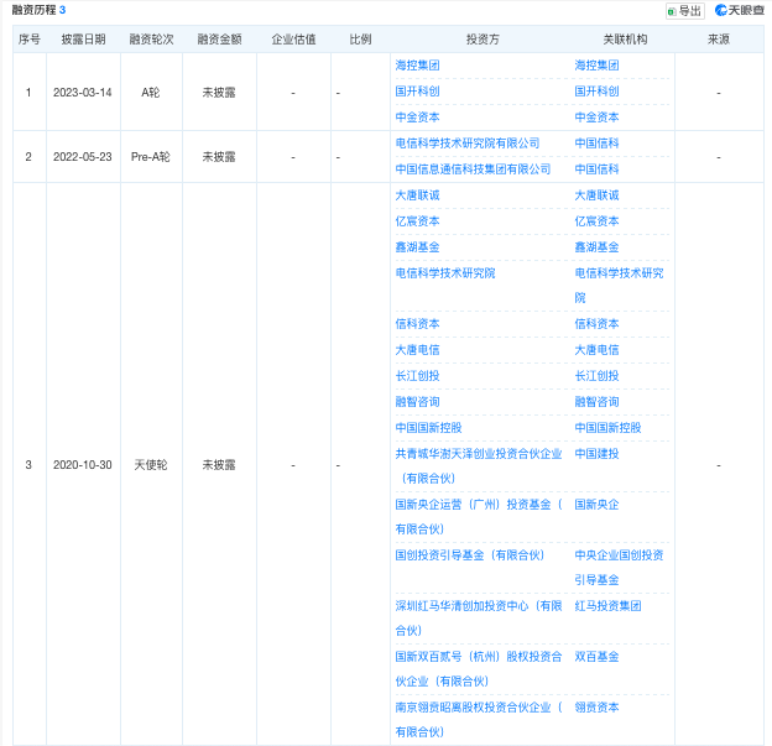Open 国新央企运营（广州）投资基金 link

coord(478,505)
